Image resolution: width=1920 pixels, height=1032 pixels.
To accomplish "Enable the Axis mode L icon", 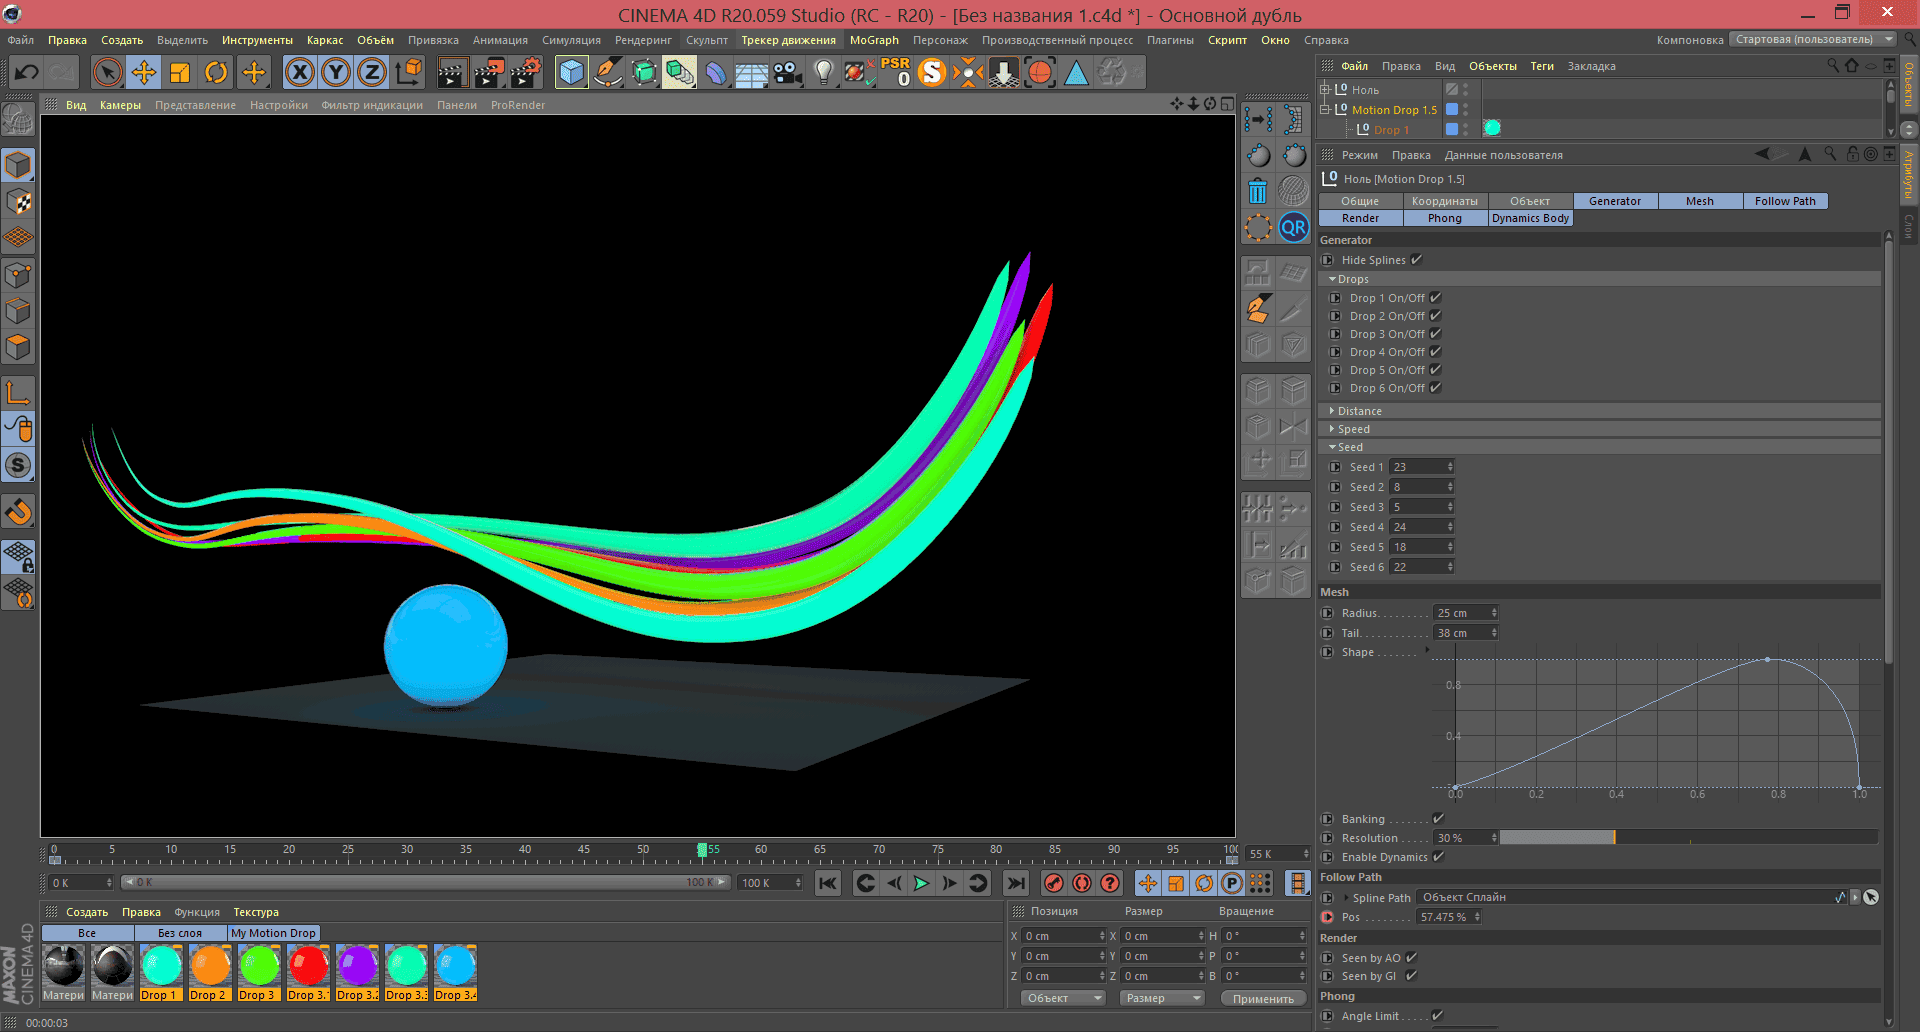I will point(19,392).
